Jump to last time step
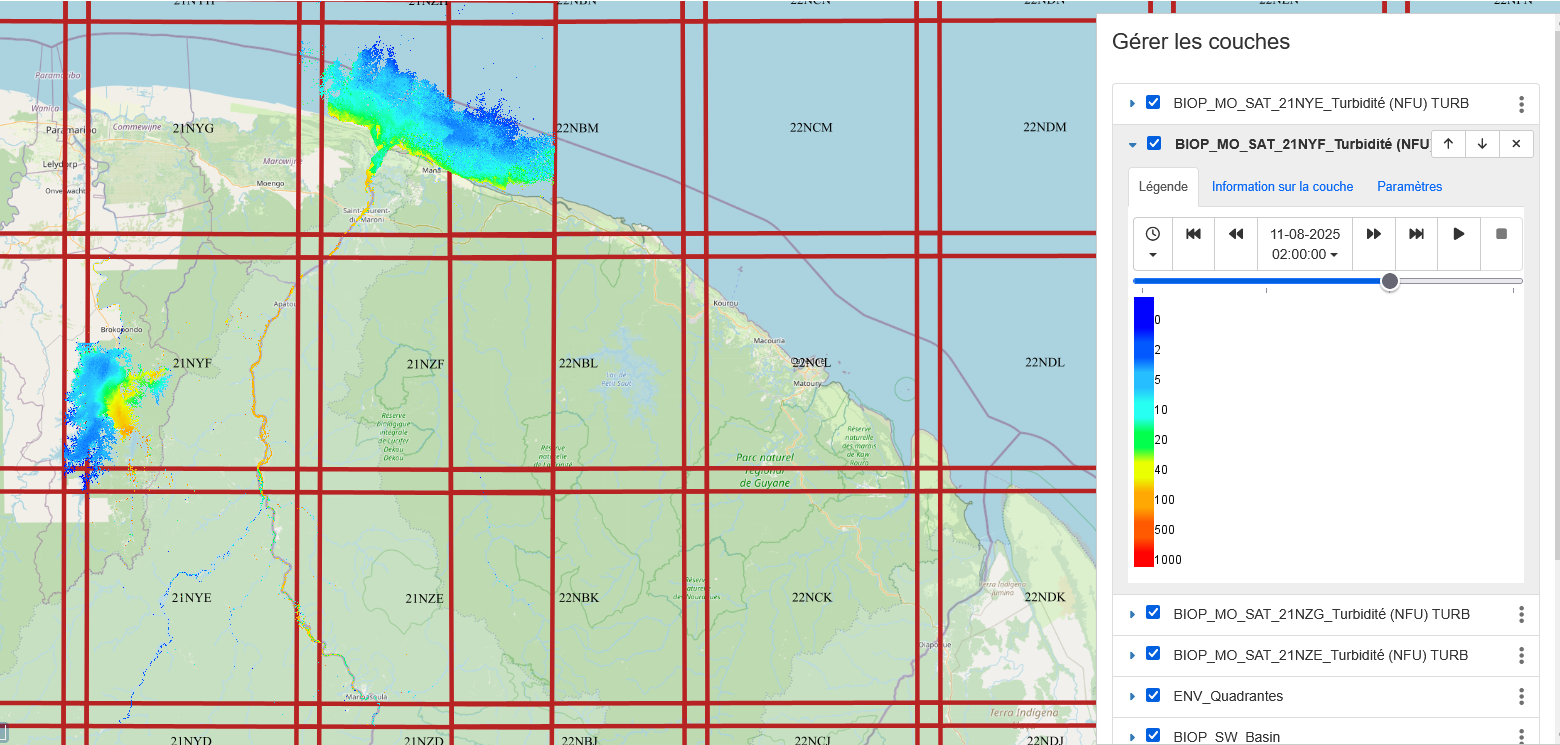1560x745 pixels. coord(1416,234)
